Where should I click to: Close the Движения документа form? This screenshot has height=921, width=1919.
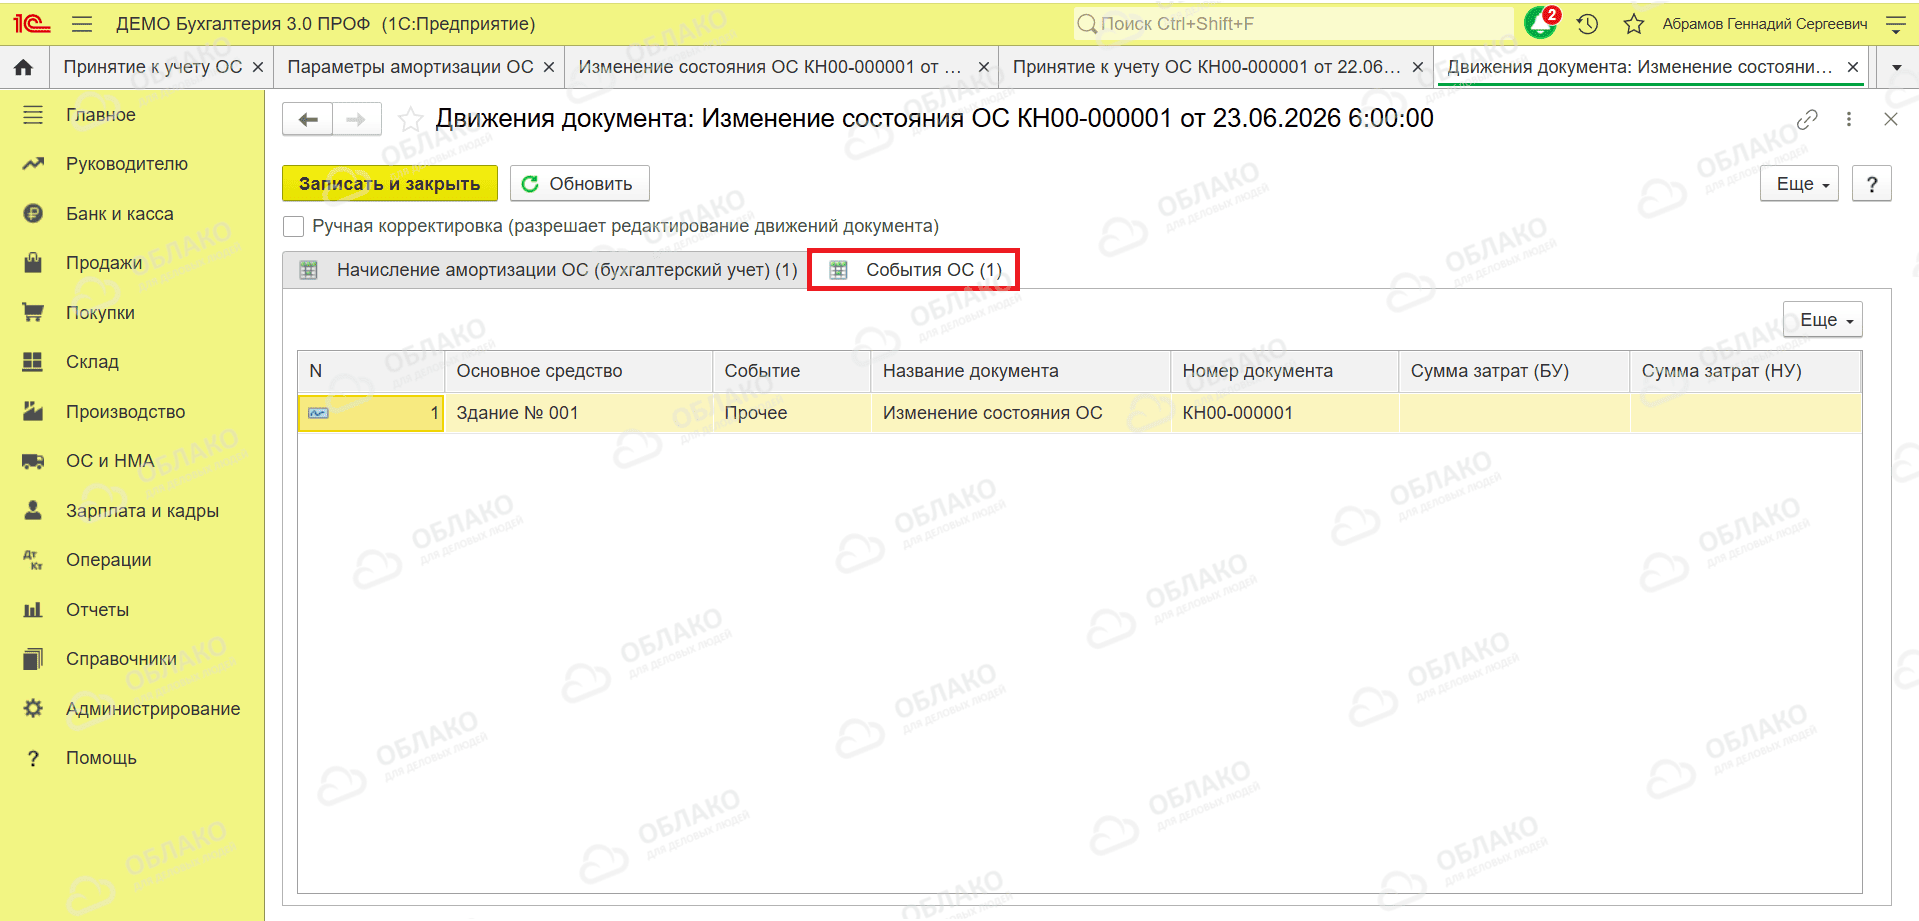coord(1890,119)
